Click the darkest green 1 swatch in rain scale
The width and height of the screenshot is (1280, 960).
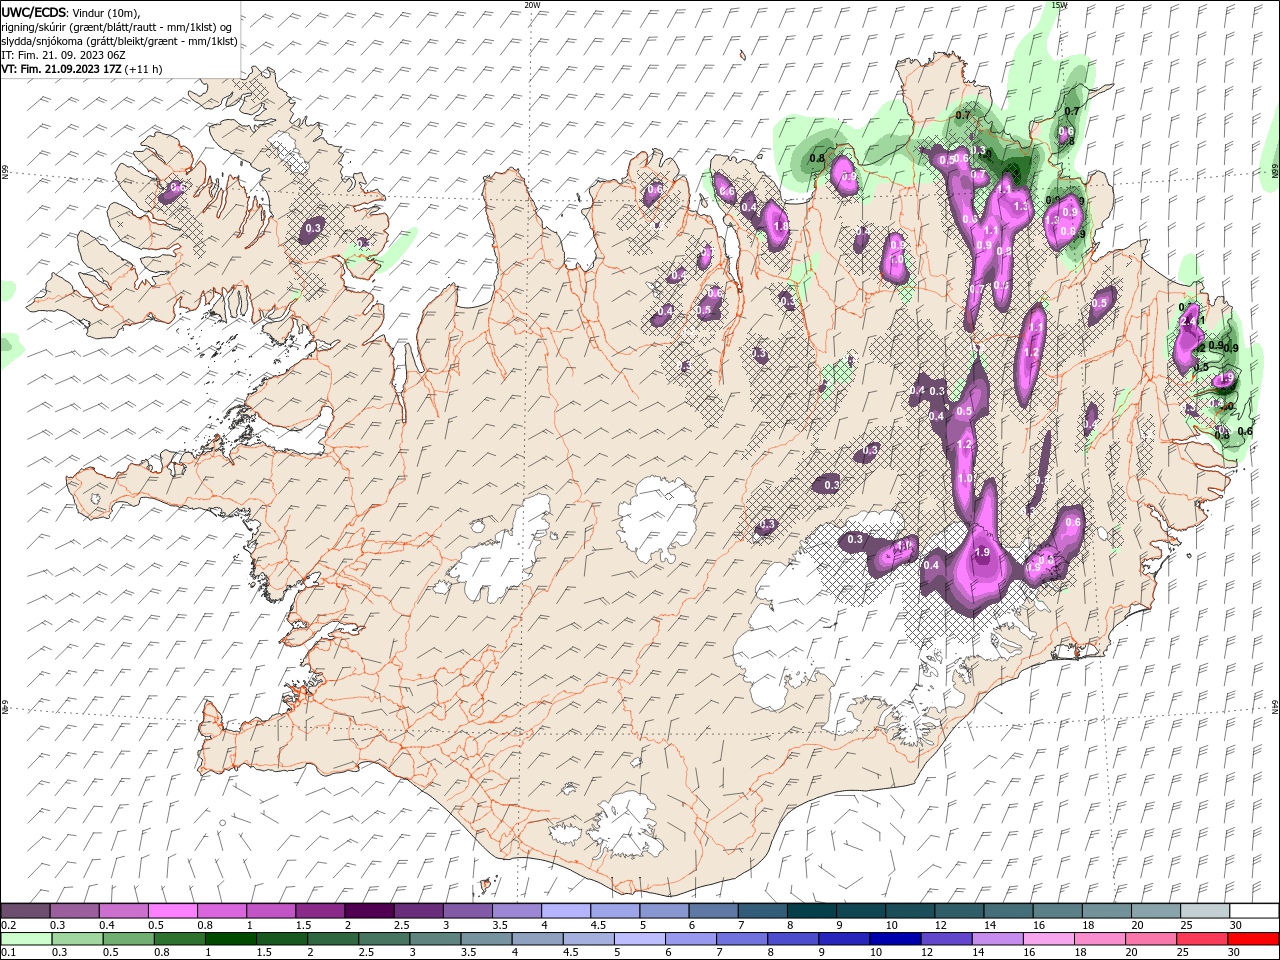(230, 939)
